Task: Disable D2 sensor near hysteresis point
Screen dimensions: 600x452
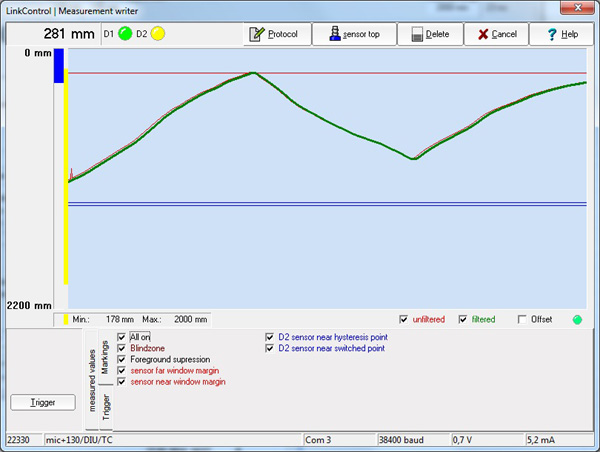Action: [269, 337]
